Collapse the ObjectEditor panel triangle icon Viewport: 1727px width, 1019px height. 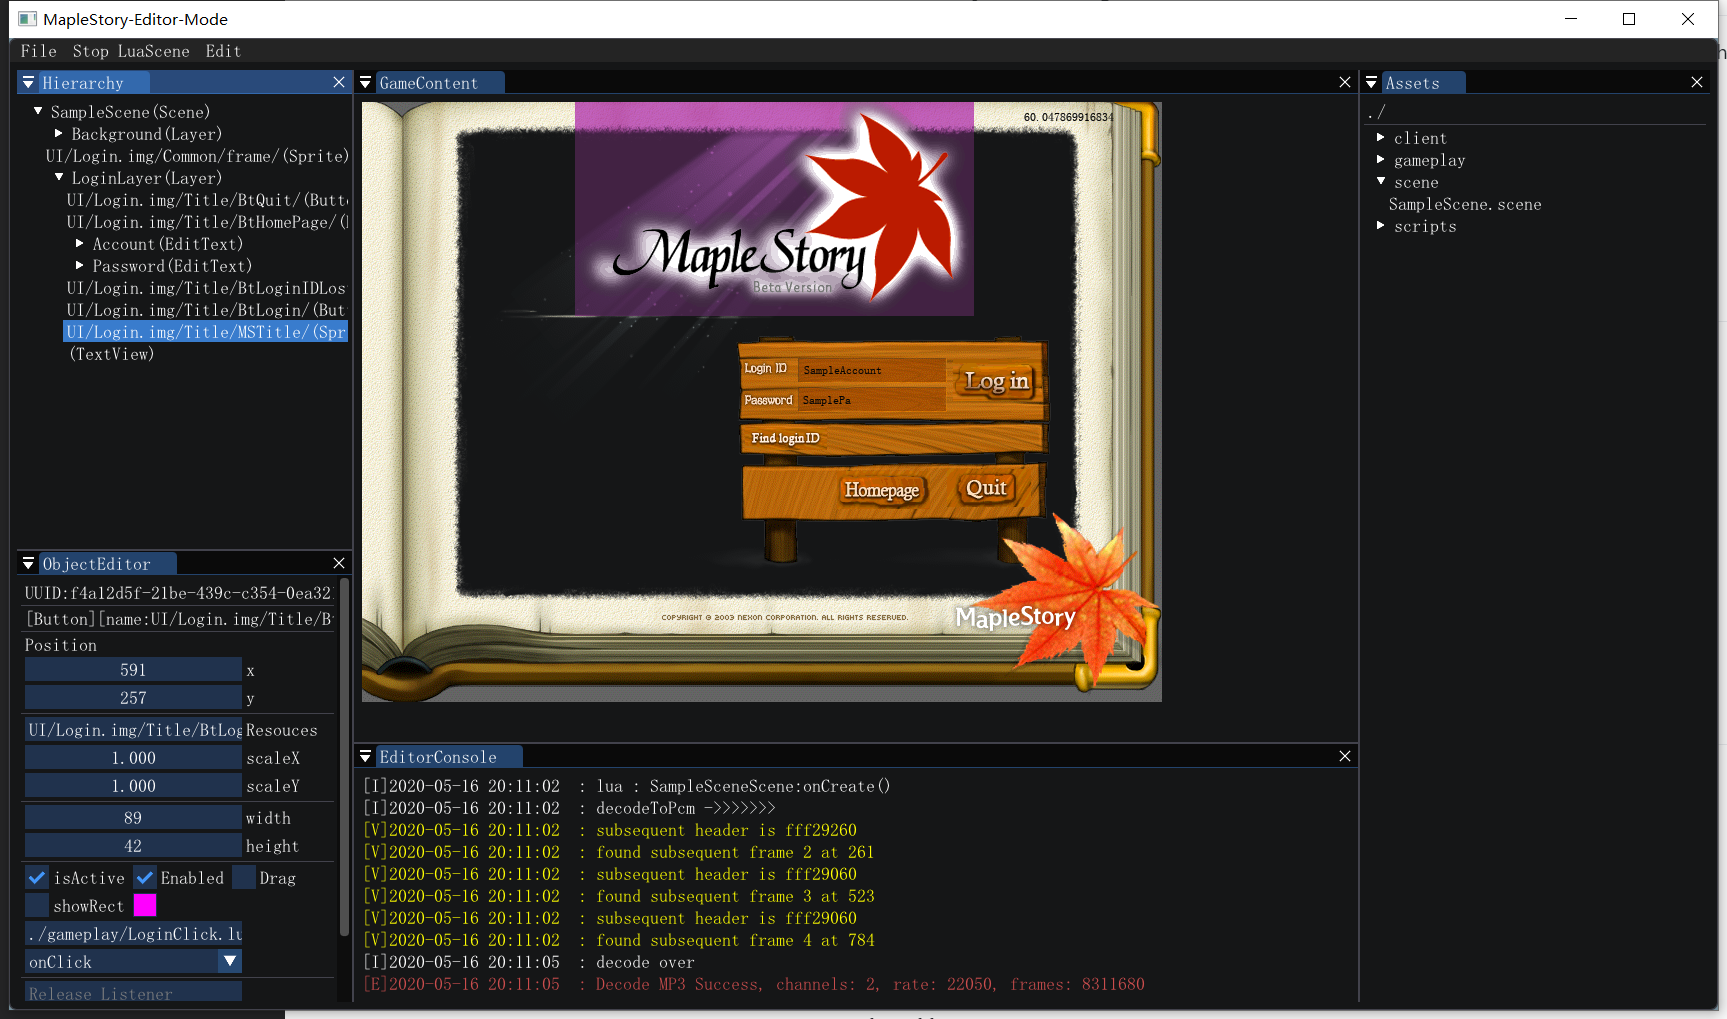(x=28, y=564)
